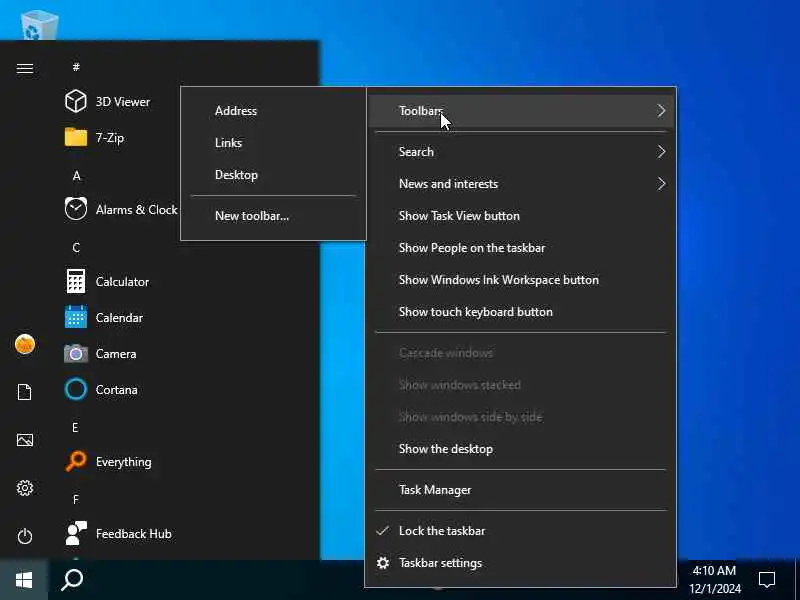Click the Cortana label text
Image resolution: width=800 pixels, height=600 pixels.
(x=116, y=390)
